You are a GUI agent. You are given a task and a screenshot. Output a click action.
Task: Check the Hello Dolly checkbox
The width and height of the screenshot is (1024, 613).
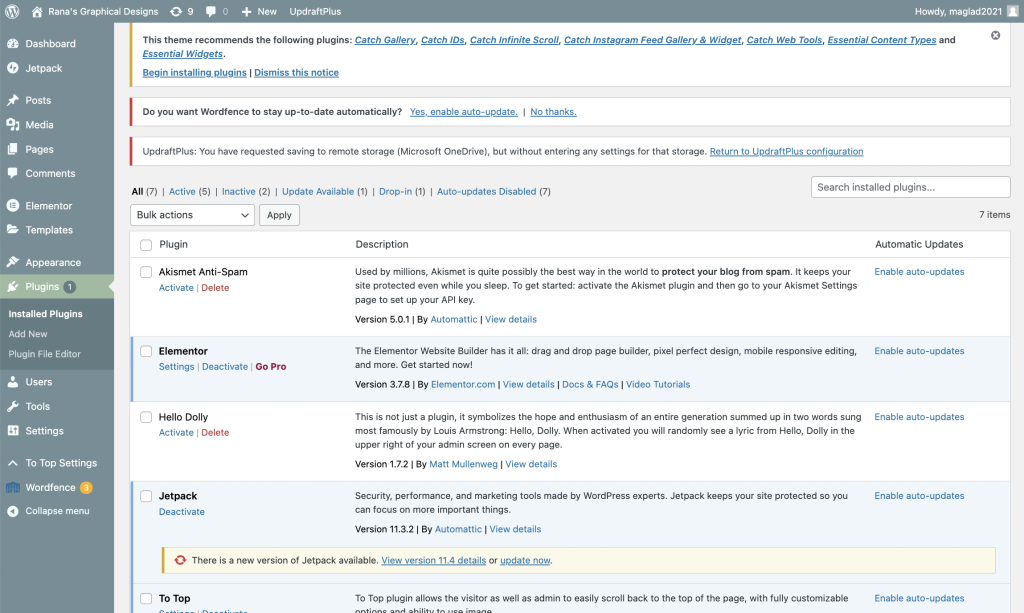click(146, 417)
